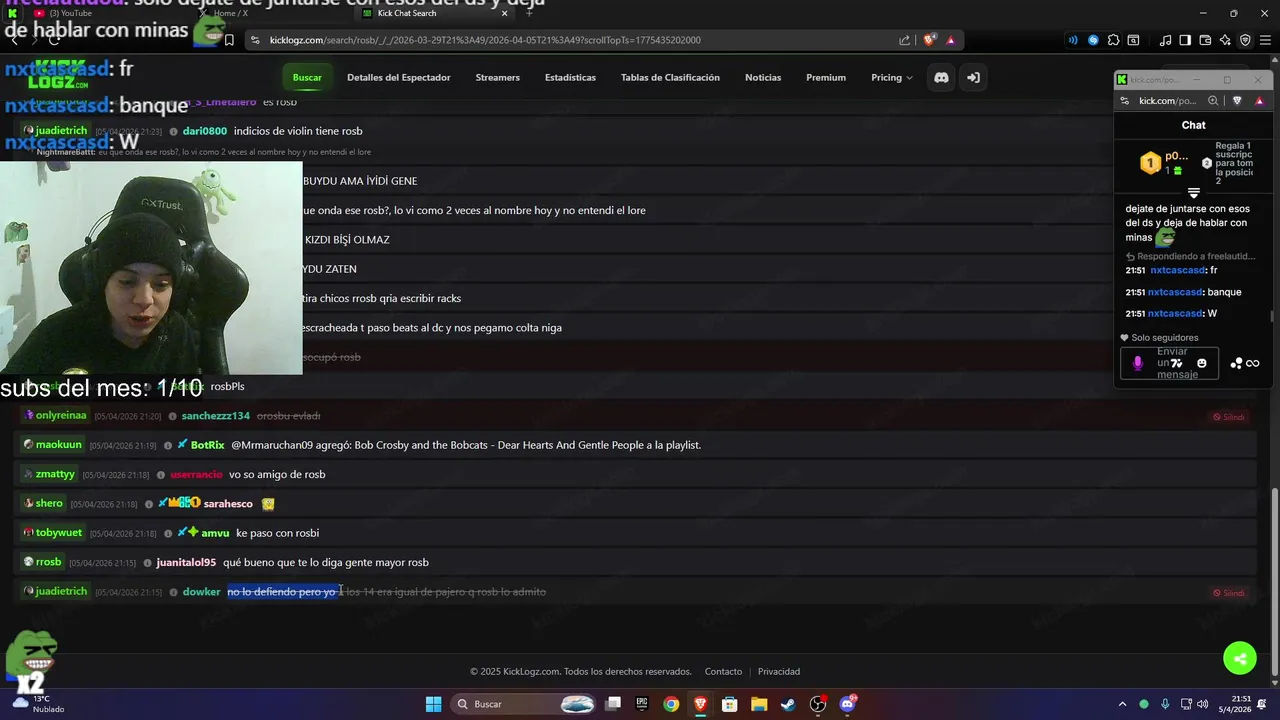Open Steam from taskbar
This screenshot has height=720, width=1280.
point(788,704)
